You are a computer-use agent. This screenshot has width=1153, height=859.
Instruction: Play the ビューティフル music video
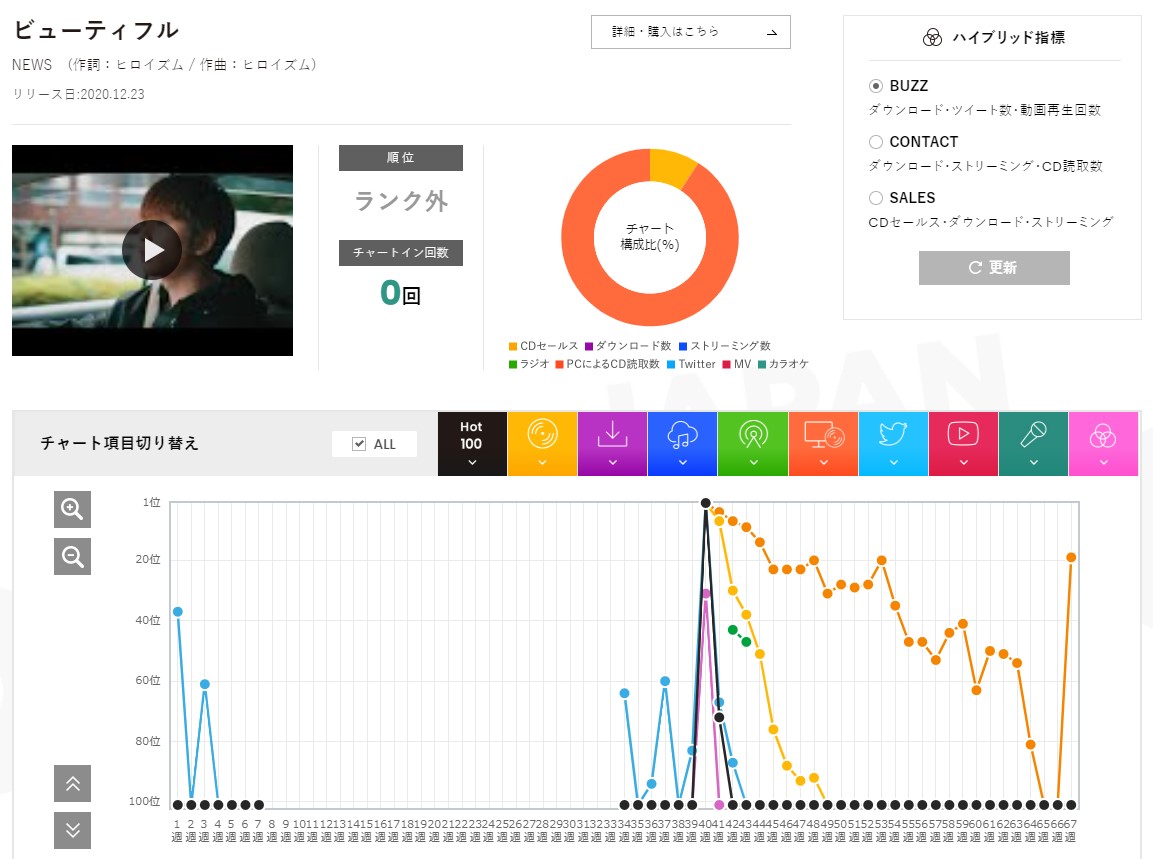click(x=152, y=250)
